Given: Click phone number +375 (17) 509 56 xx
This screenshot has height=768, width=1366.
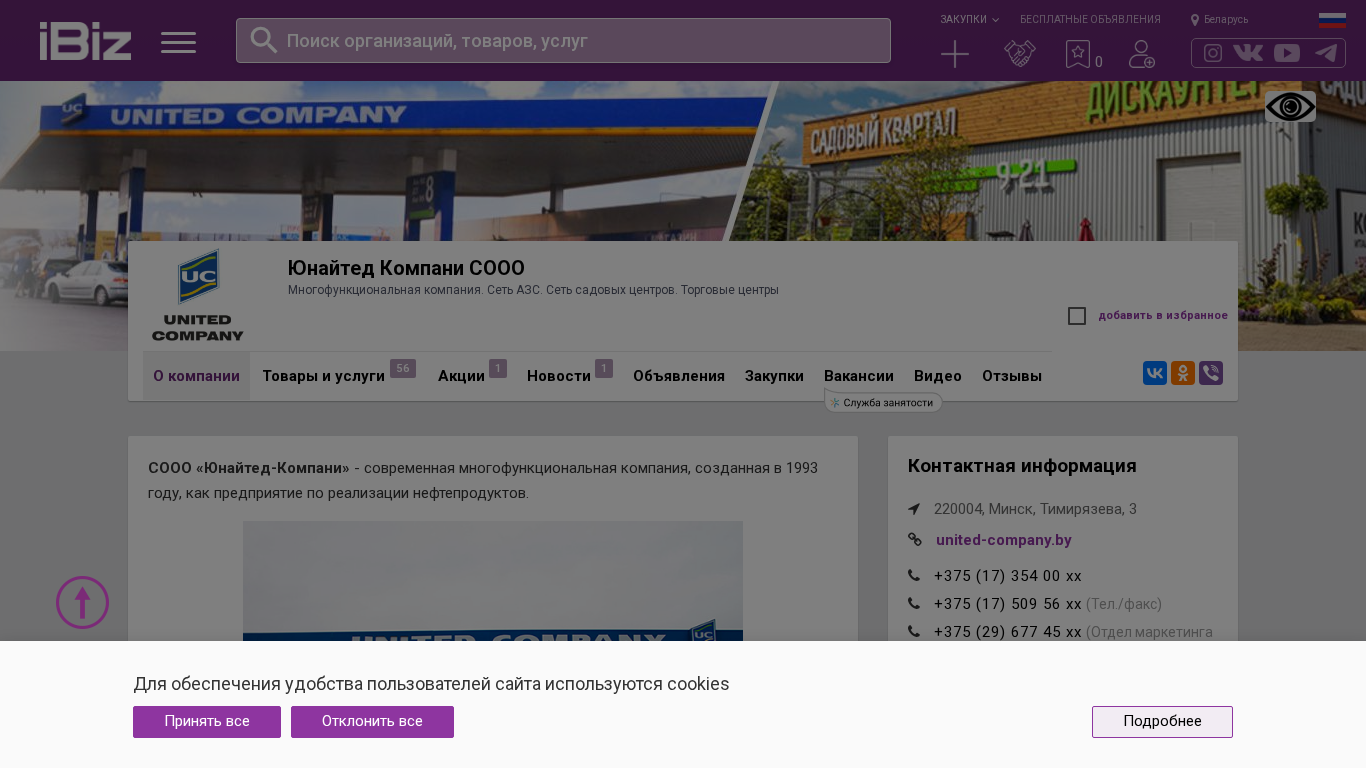Looking at the screenshot, I should pos(1008,604).
